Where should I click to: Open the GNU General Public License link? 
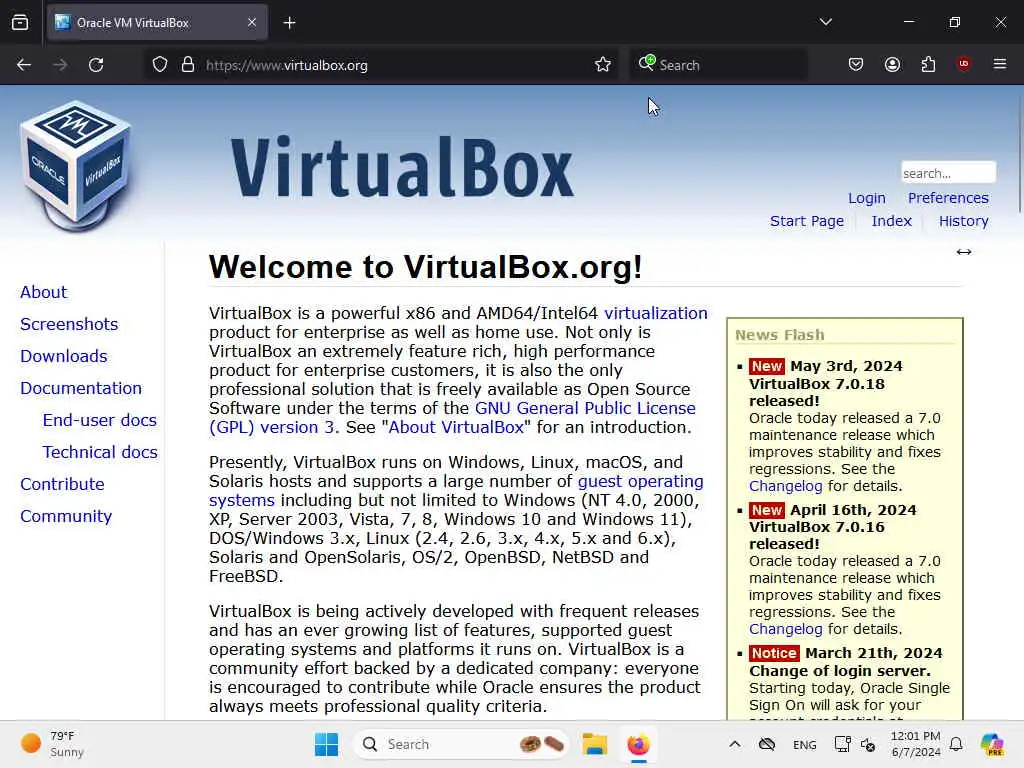click(x=585, y=408)
